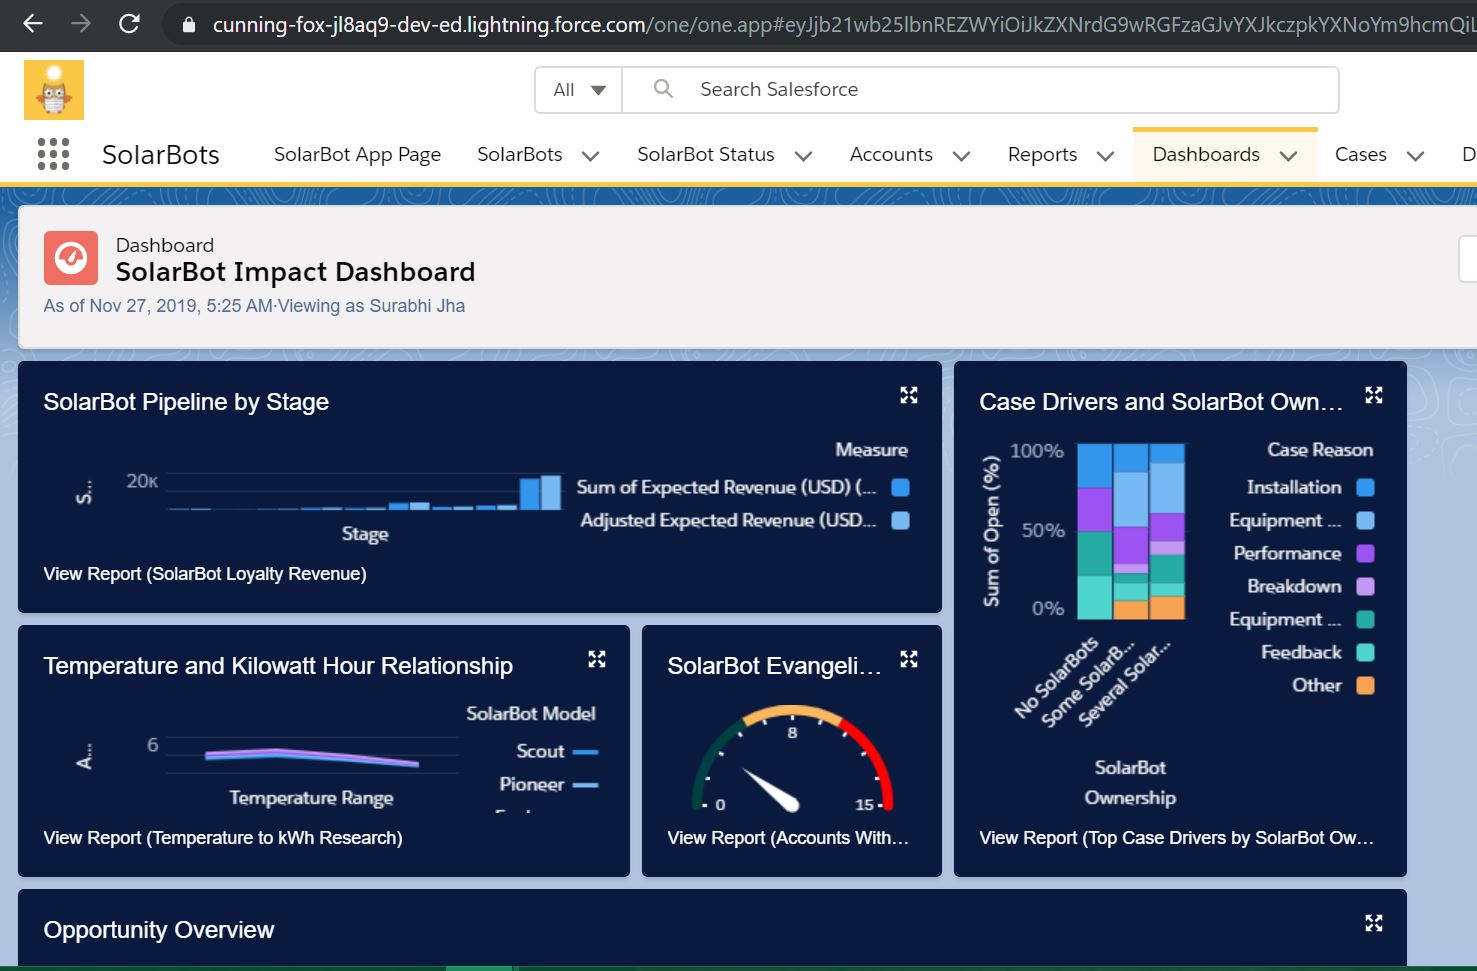This screenshot has width=1477, height=971.
Task: Open View Report (Top Case Drivers link
Action: tap(1176, 838)
